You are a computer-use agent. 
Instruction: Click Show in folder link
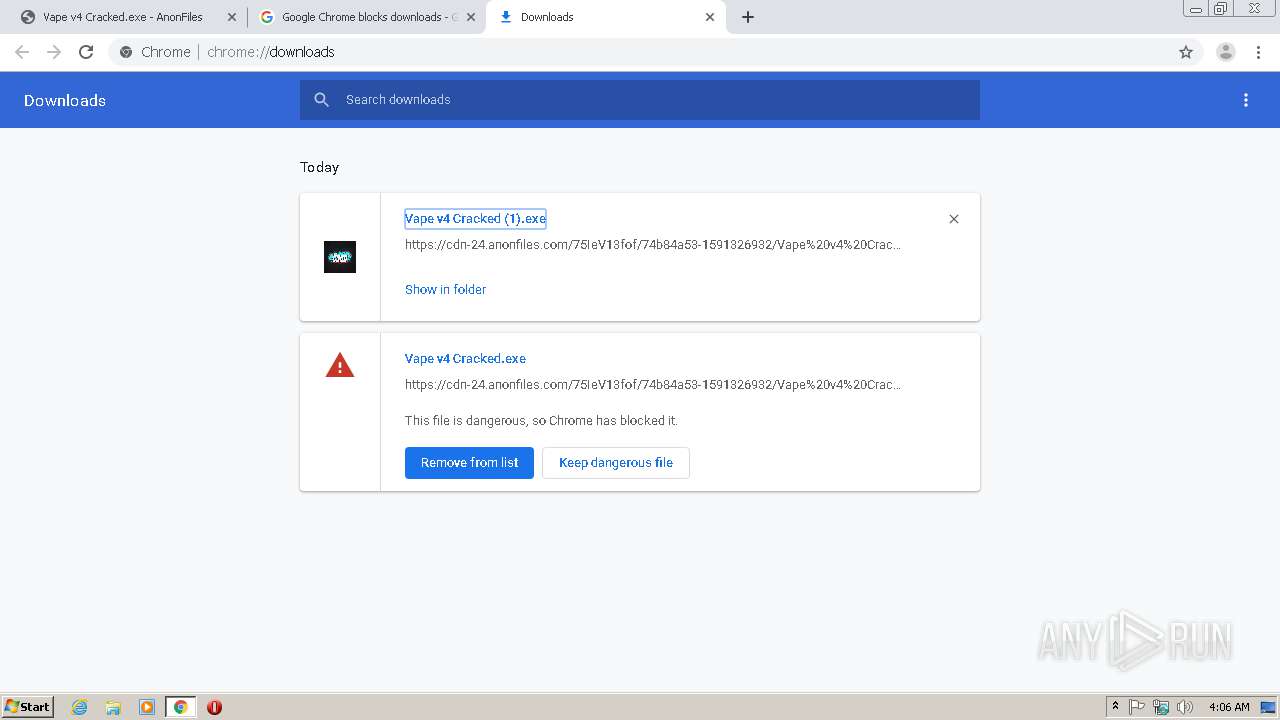click(x=445, y=290)
